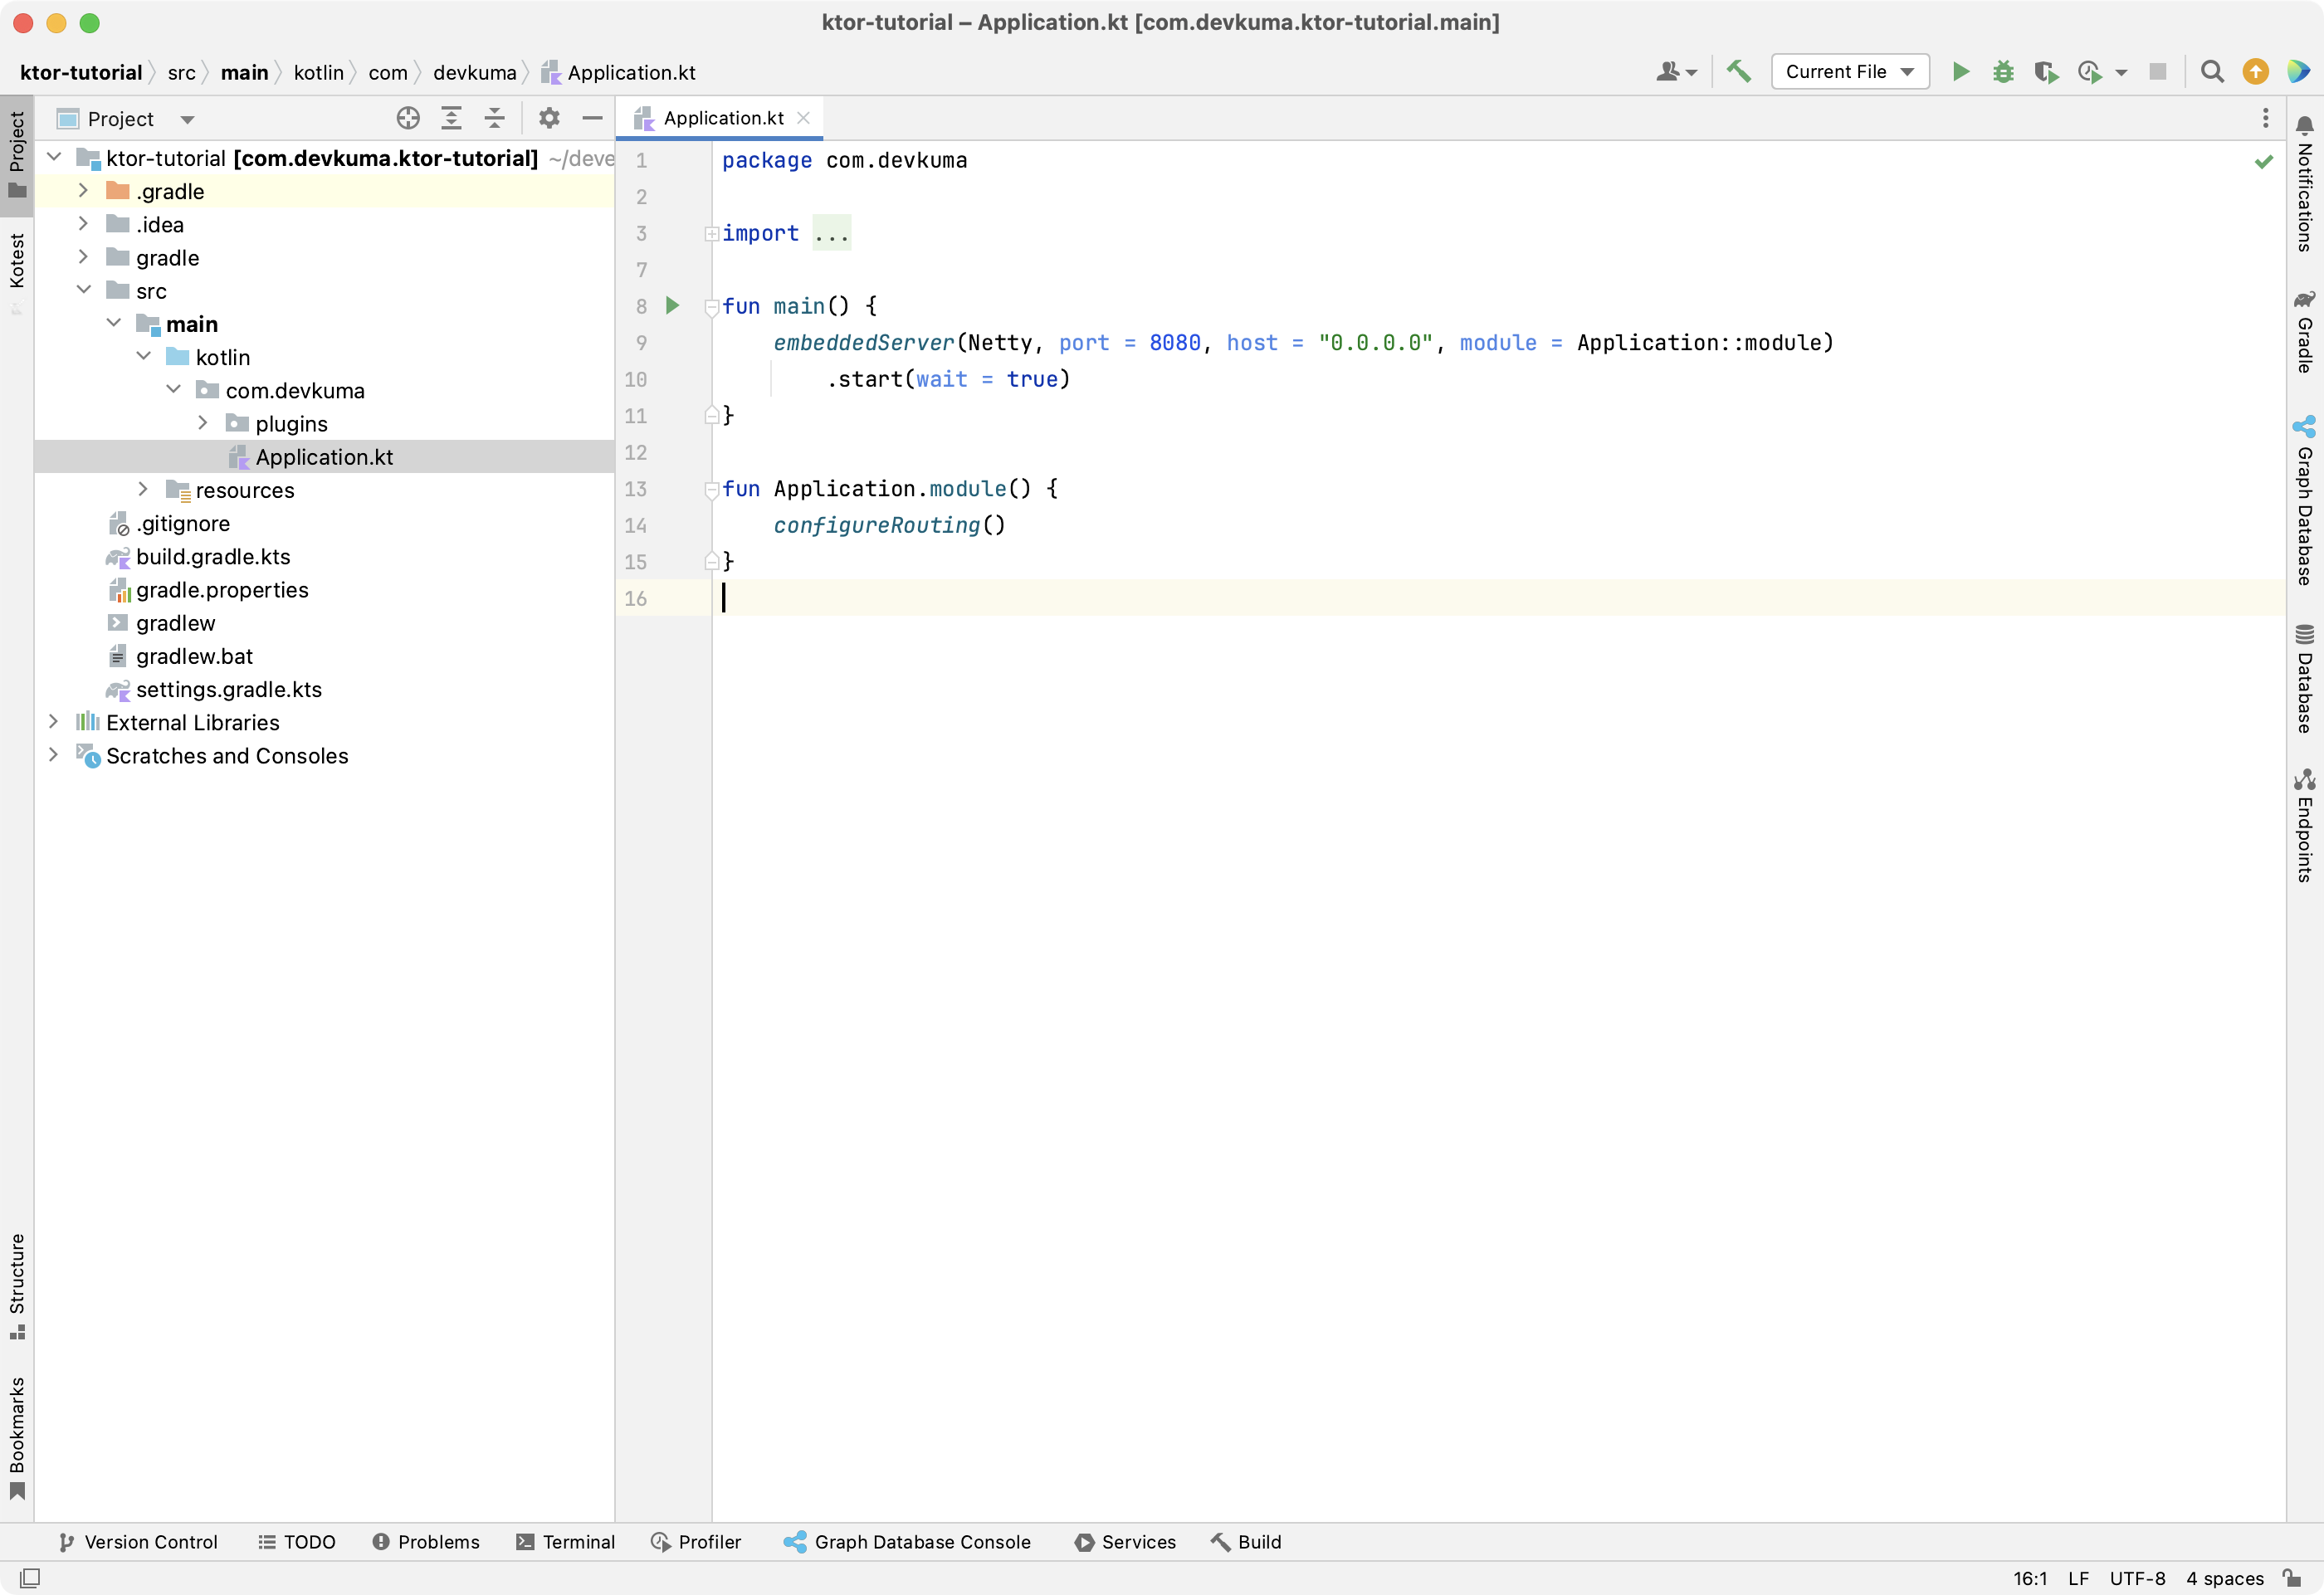Select build.gradle.kts in project tree

click(x=213, y=556)
